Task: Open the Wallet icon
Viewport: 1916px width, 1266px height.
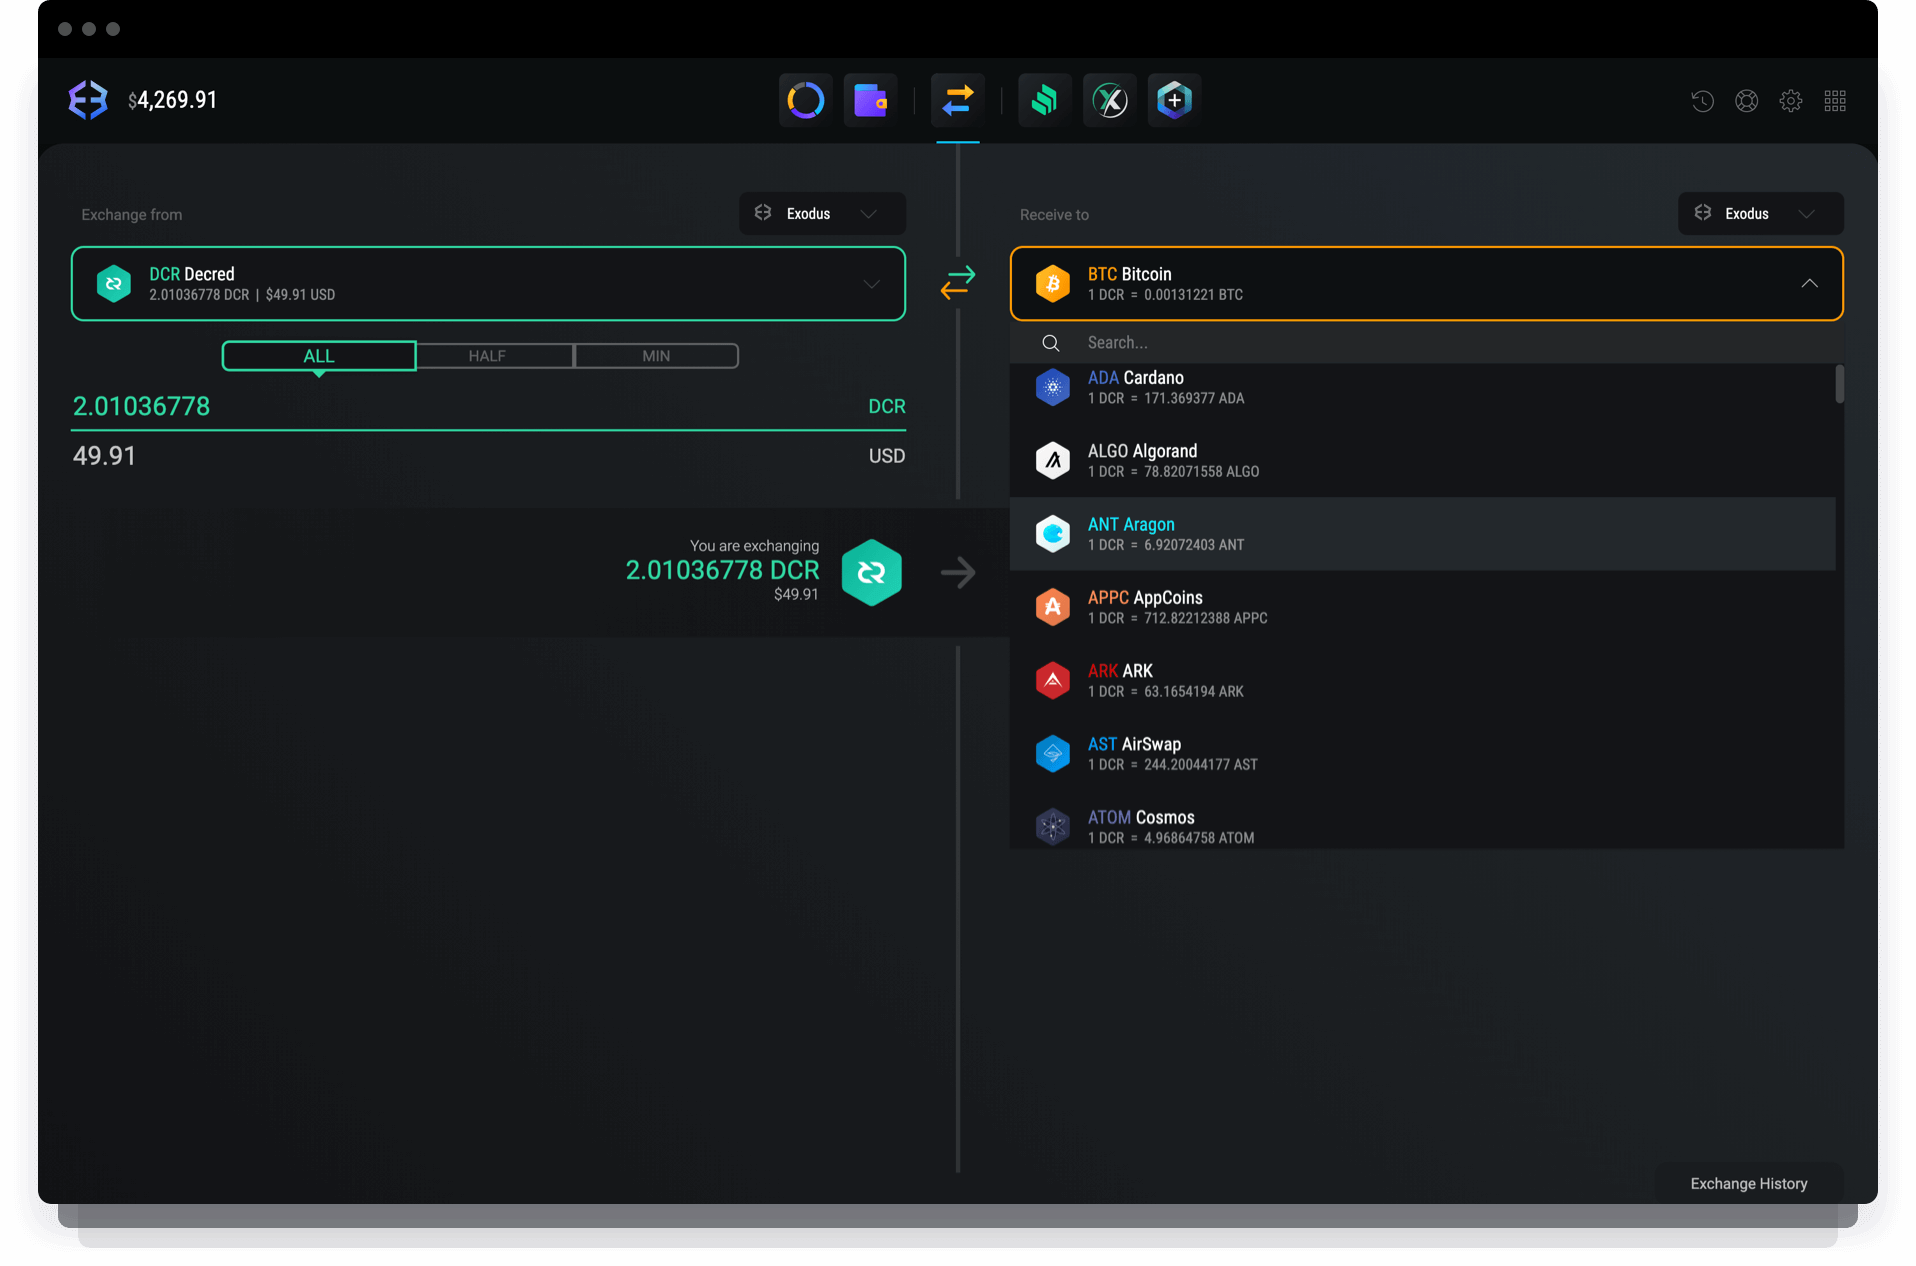Action: tap(870, 100)
